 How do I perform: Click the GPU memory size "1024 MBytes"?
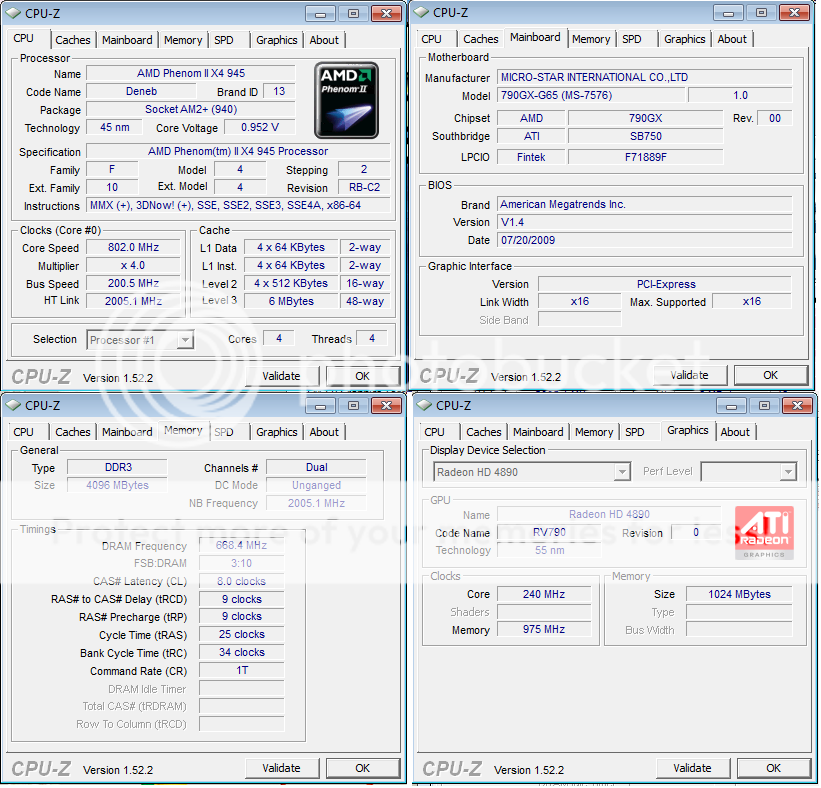click(x=739, y=594)
